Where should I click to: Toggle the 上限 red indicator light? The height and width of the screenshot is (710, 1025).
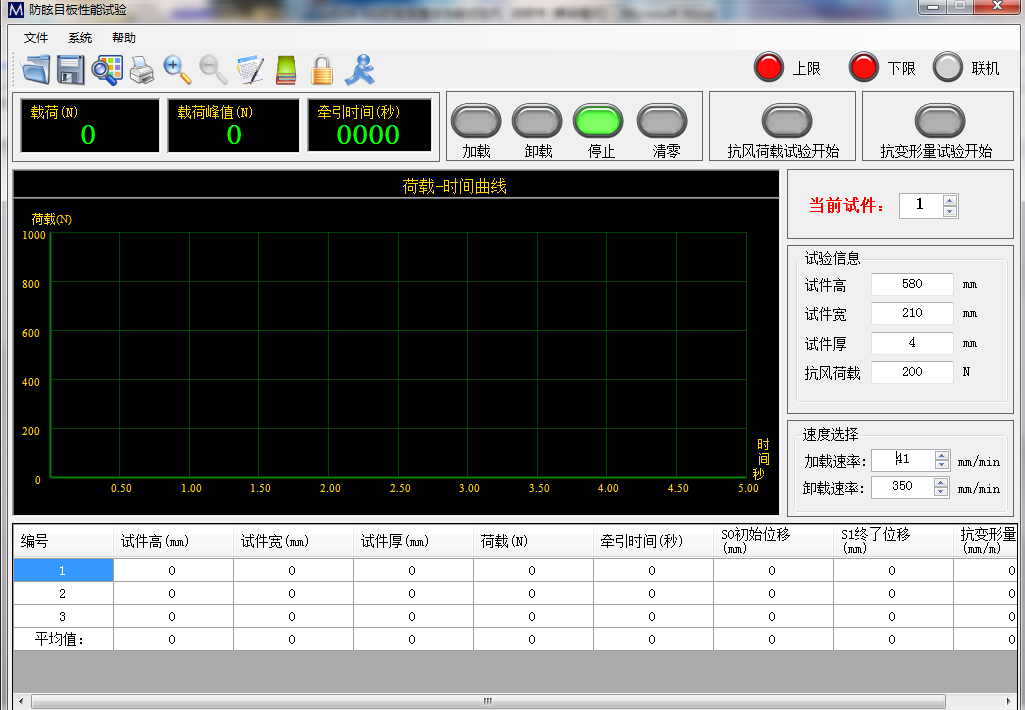coord(770,67)
